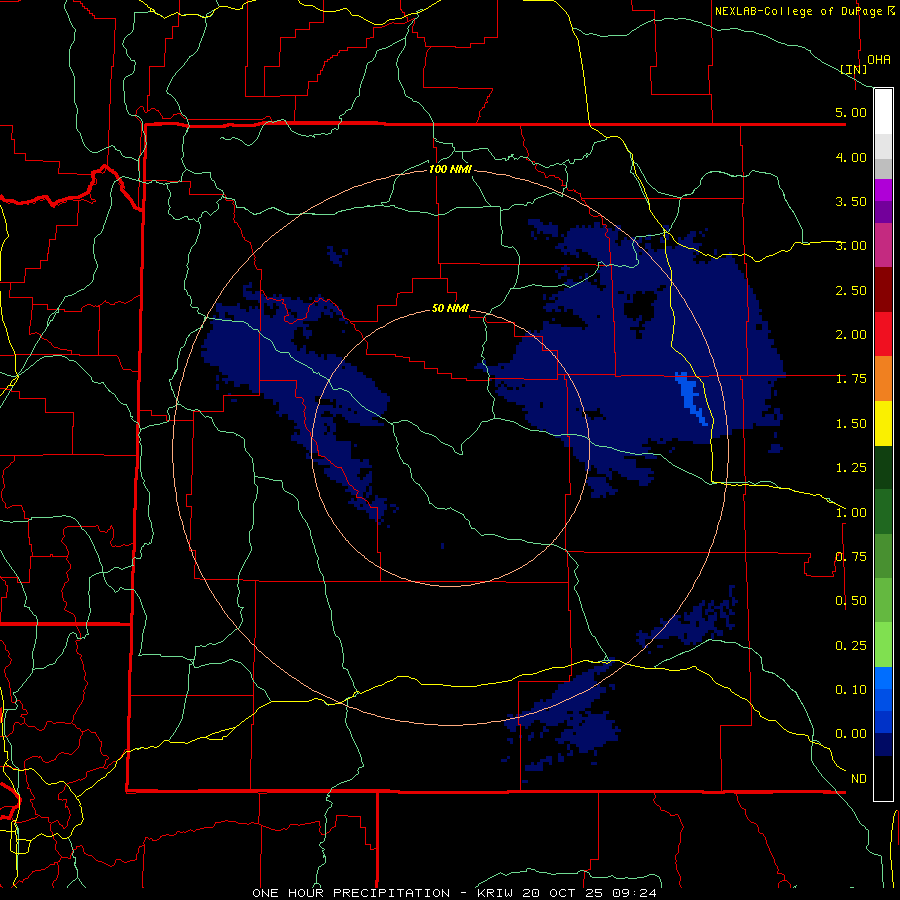
Task: Pick the orange swatch near 1.75
Action: [883, 379]
